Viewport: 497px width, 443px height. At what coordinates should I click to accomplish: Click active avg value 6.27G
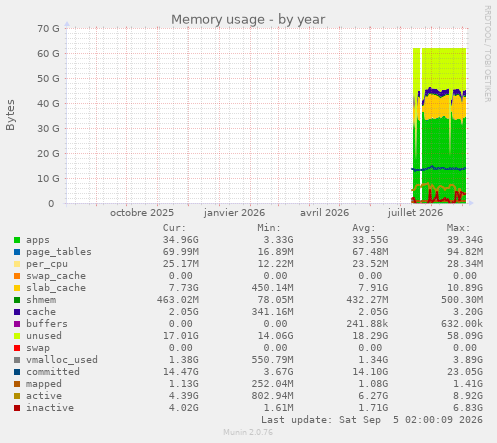coord(373,396)
